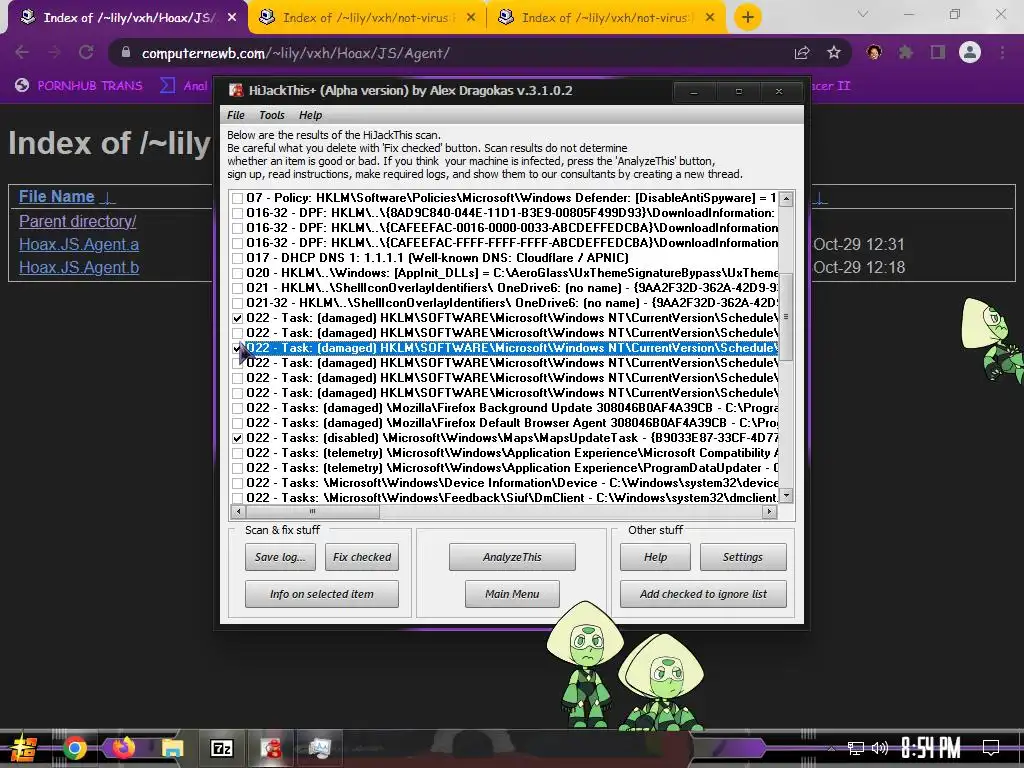The height and width of the screenshot is (768, 1024).
Task: Open the network icon in the tray
Action: (x=856, y=748)
